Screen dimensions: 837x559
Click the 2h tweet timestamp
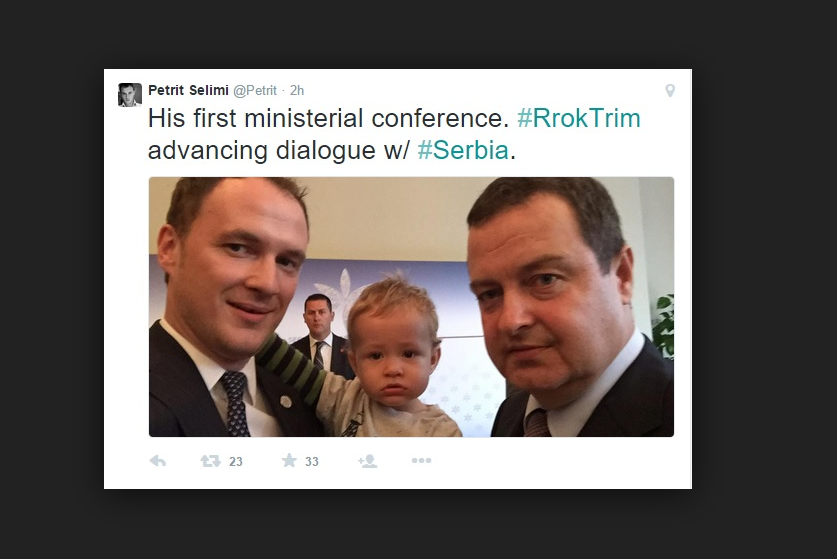pyautogui.click(x=297, y=90)
